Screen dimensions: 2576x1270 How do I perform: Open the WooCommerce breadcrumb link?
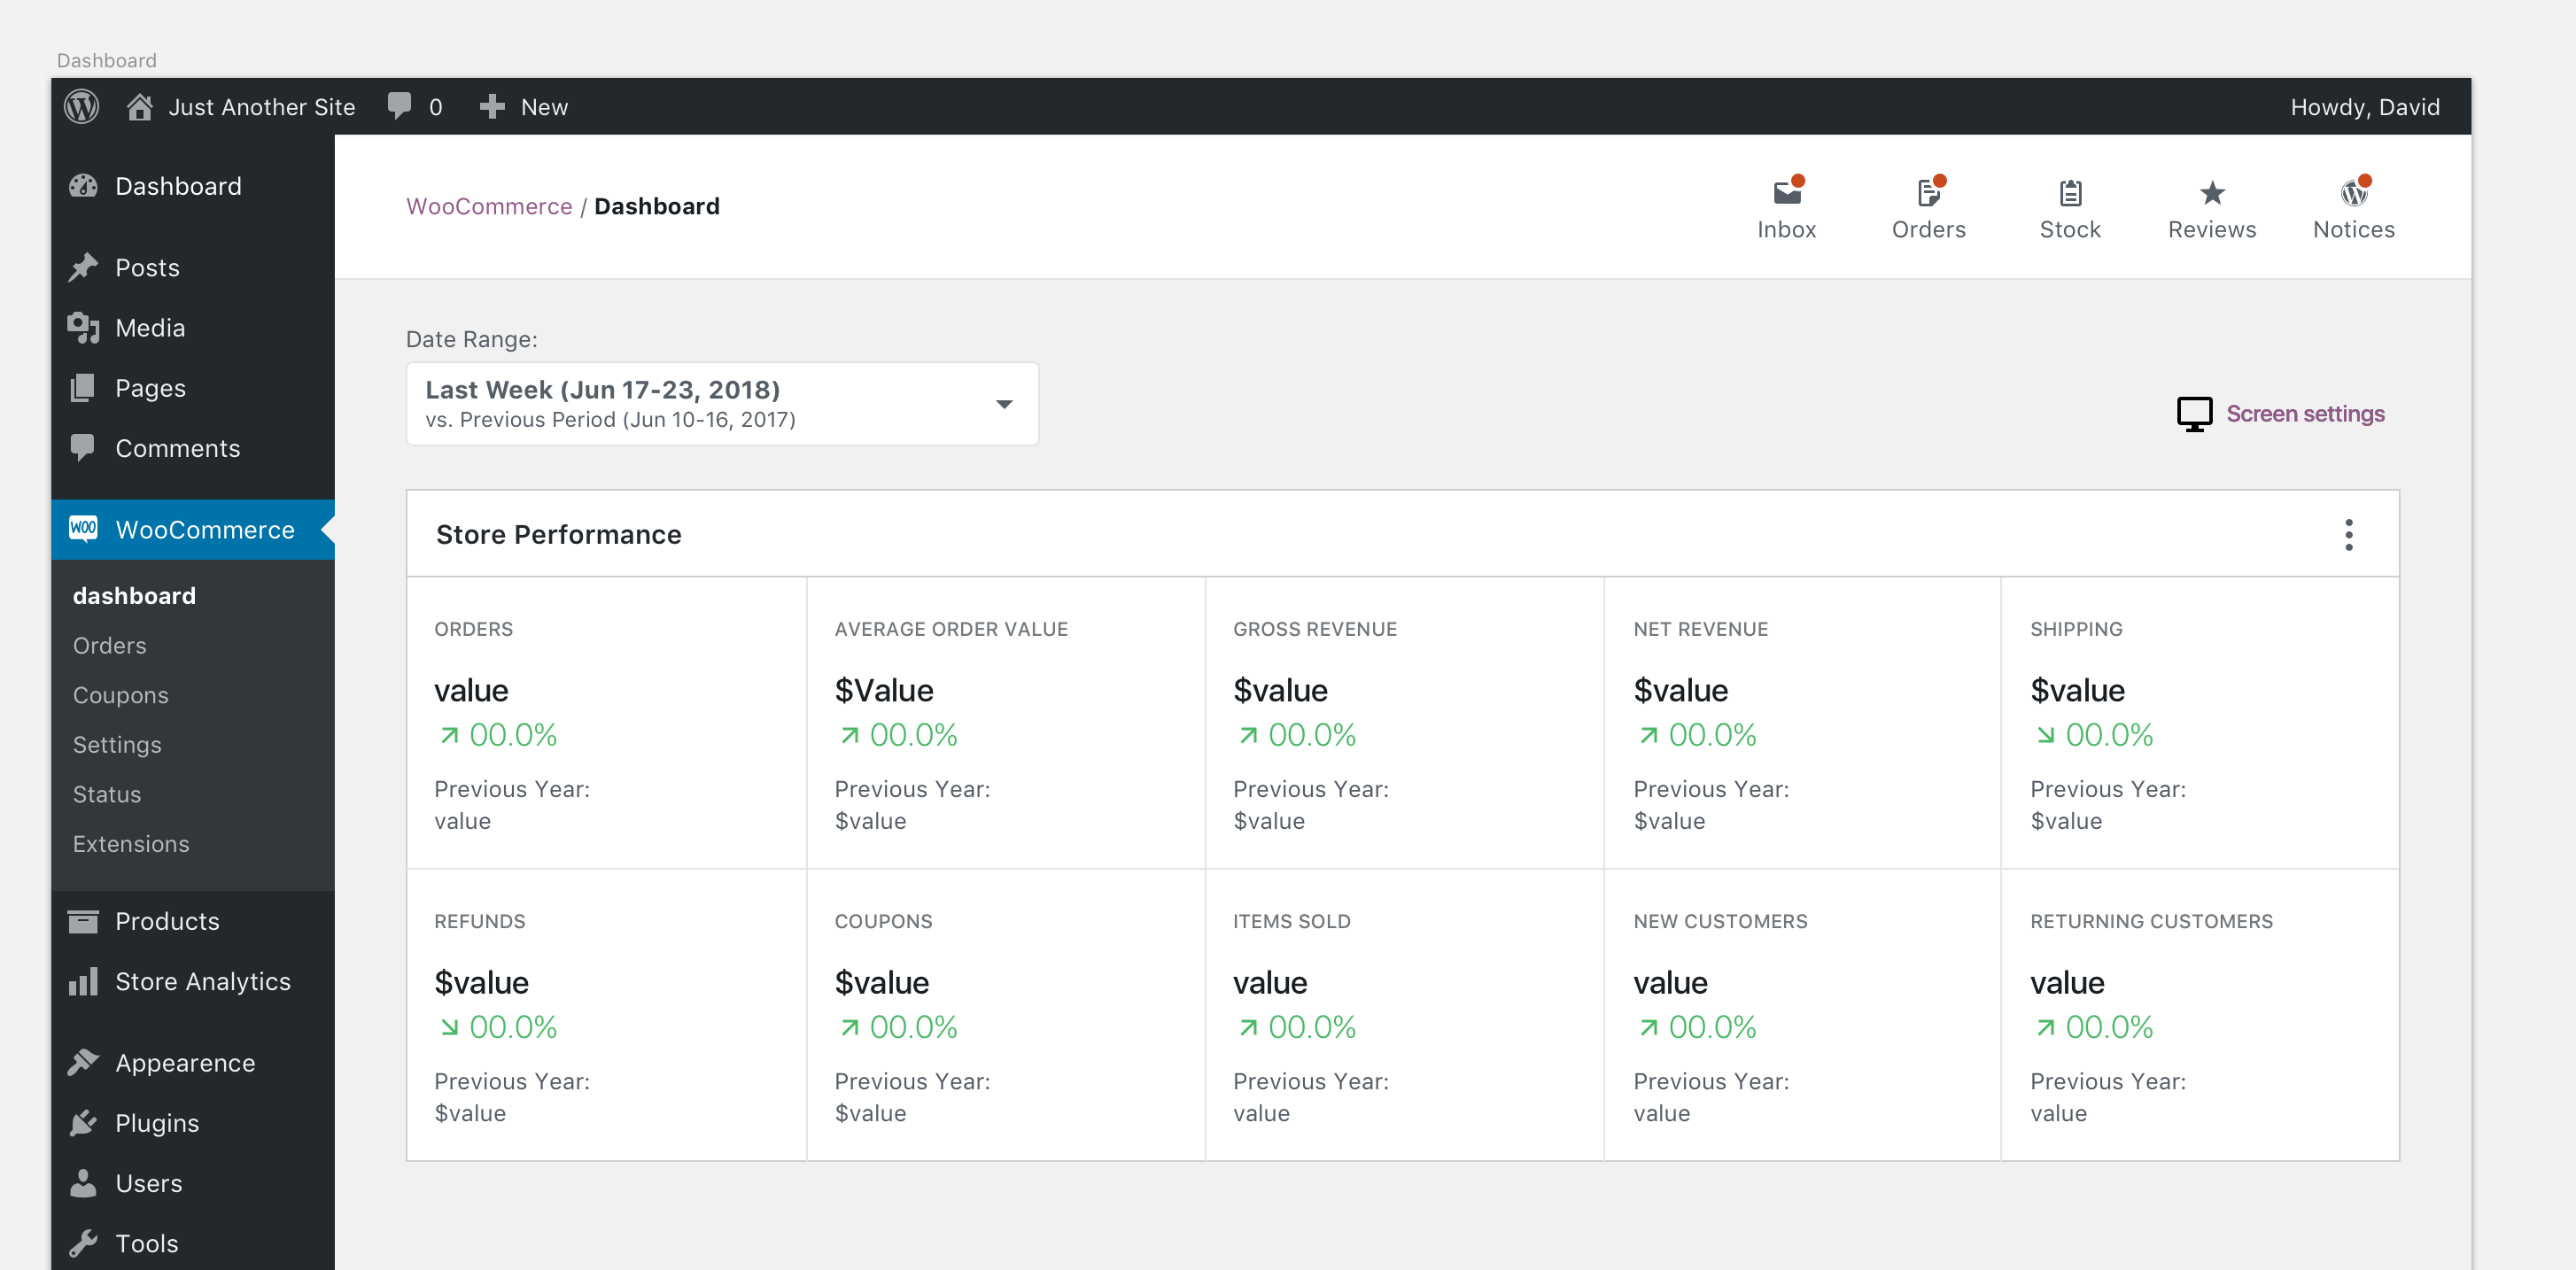[x=489, y=206]
